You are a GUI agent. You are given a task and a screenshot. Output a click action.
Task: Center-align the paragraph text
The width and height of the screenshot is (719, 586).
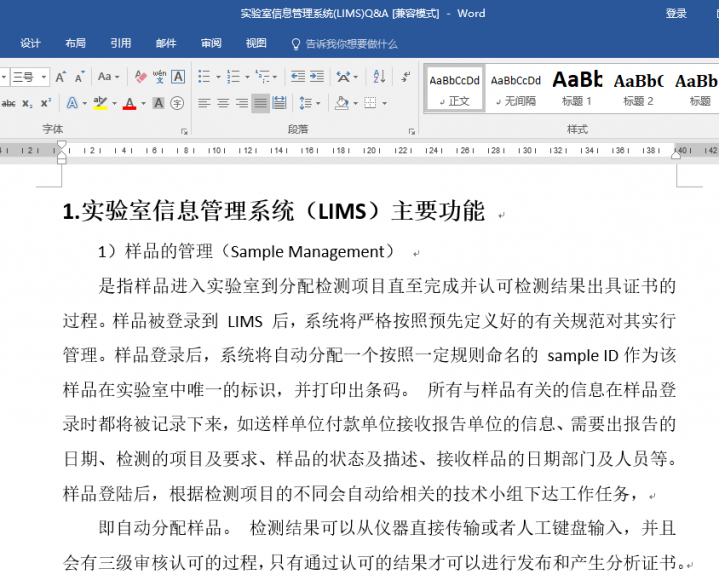(223, 103)
